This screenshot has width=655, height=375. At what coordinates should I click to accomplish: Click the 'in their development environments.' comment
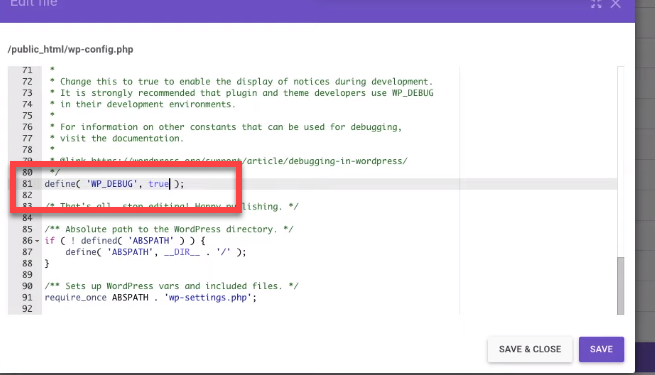[142, 104]
